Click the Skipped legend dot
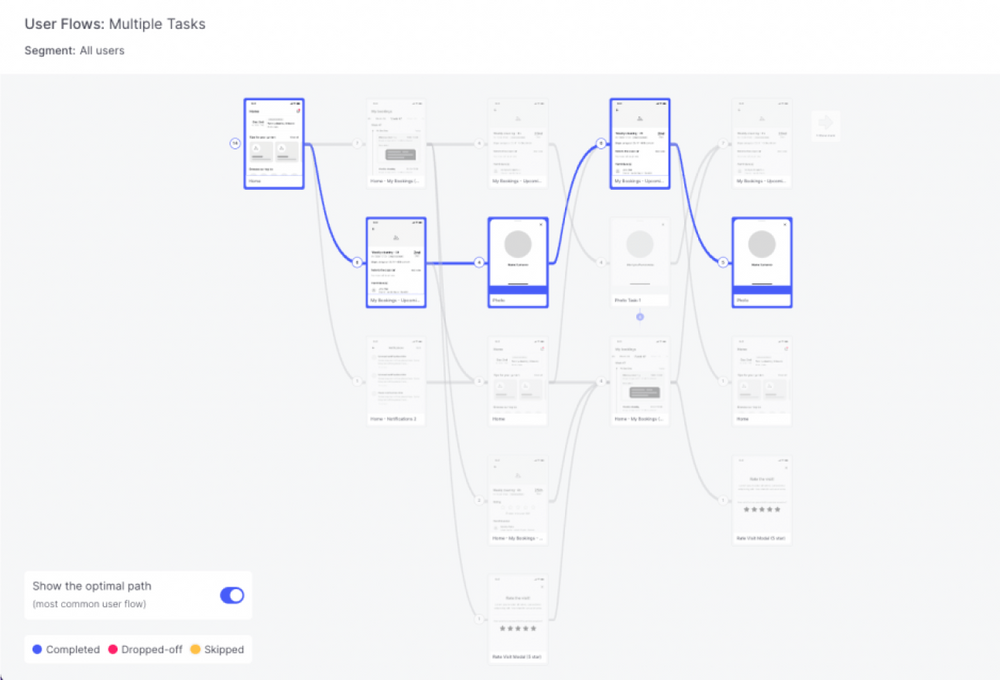Screen dimensions: 1000x680 [196, 649]
